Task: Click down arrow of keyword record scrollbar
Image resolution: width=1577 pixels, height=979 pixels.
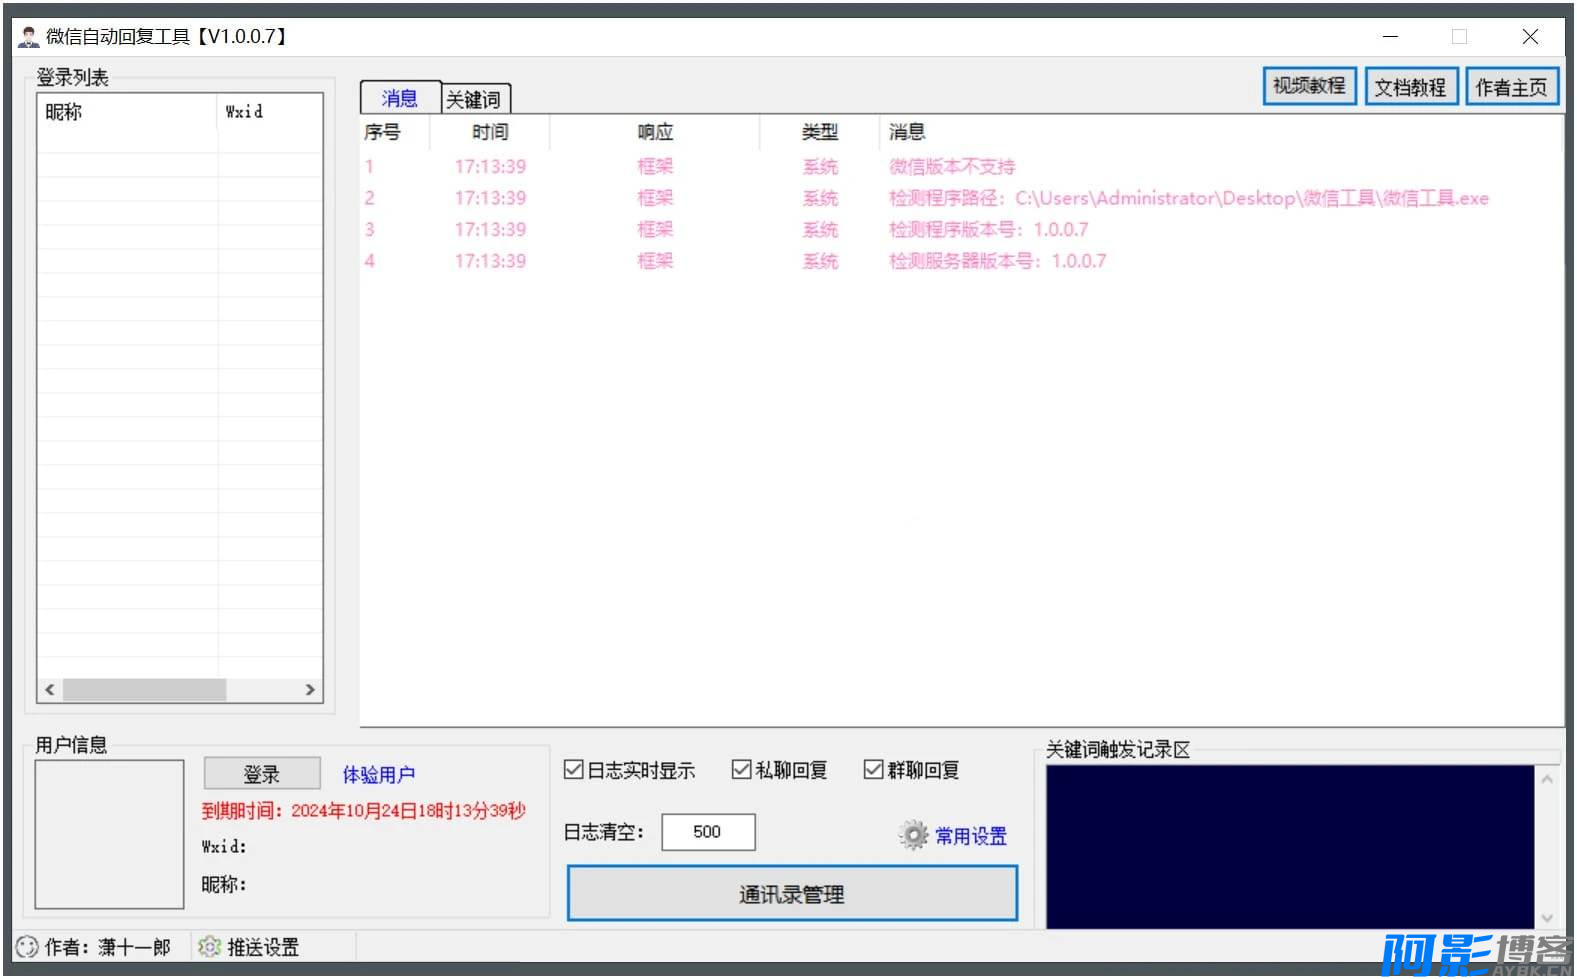Action: pyautogui.click(x=1547, y=917)
